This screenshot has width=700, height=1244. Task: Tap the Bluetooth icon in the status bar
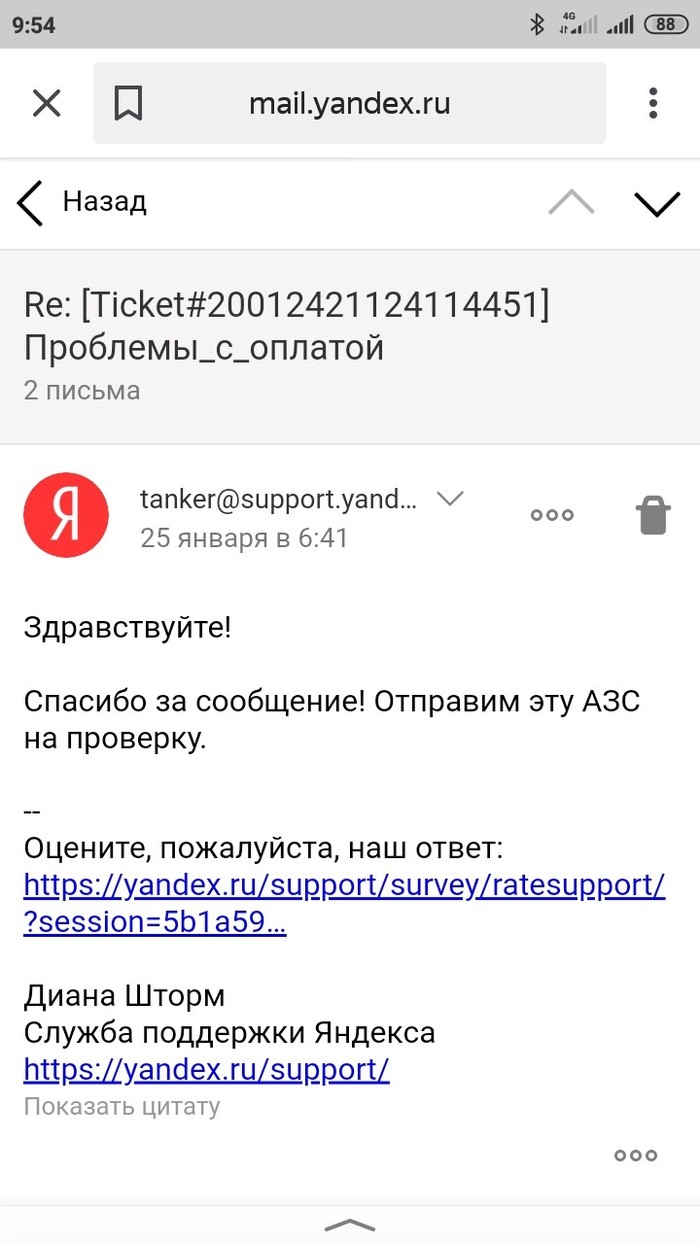536,24
